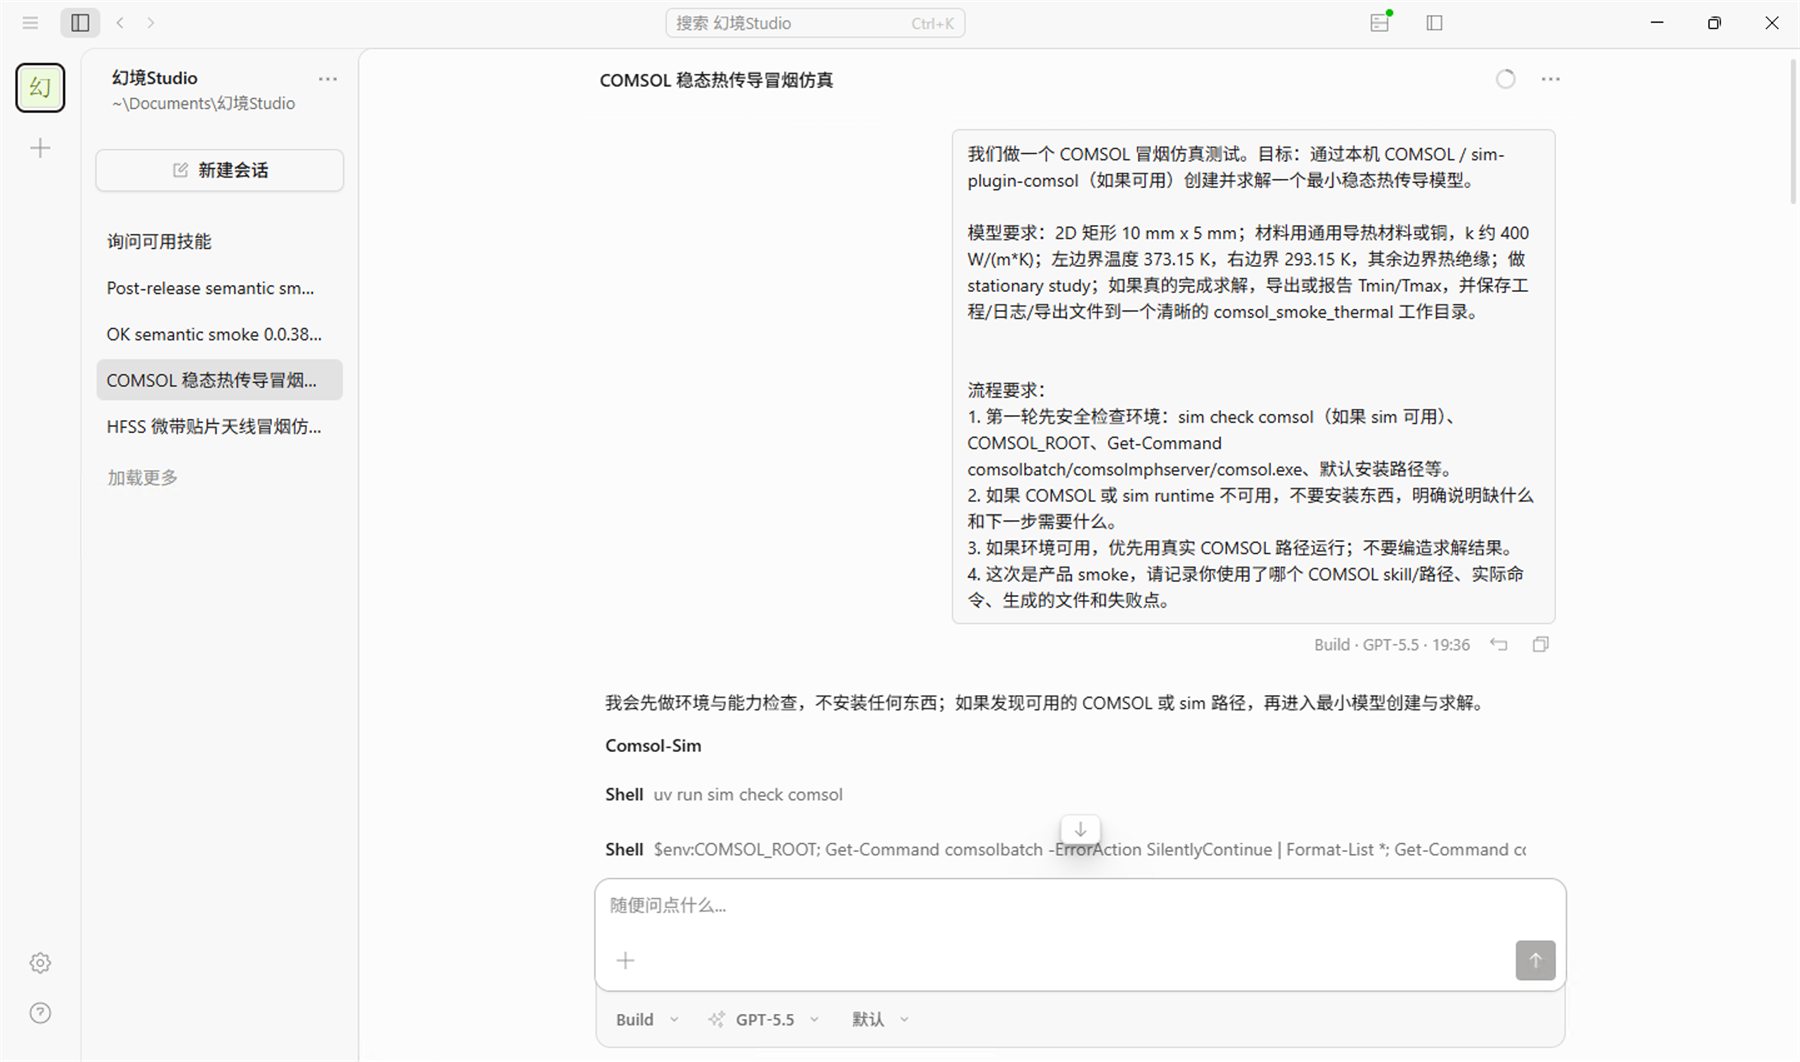
Task: Minimize the application window
Action: (x=1657, y=22)
